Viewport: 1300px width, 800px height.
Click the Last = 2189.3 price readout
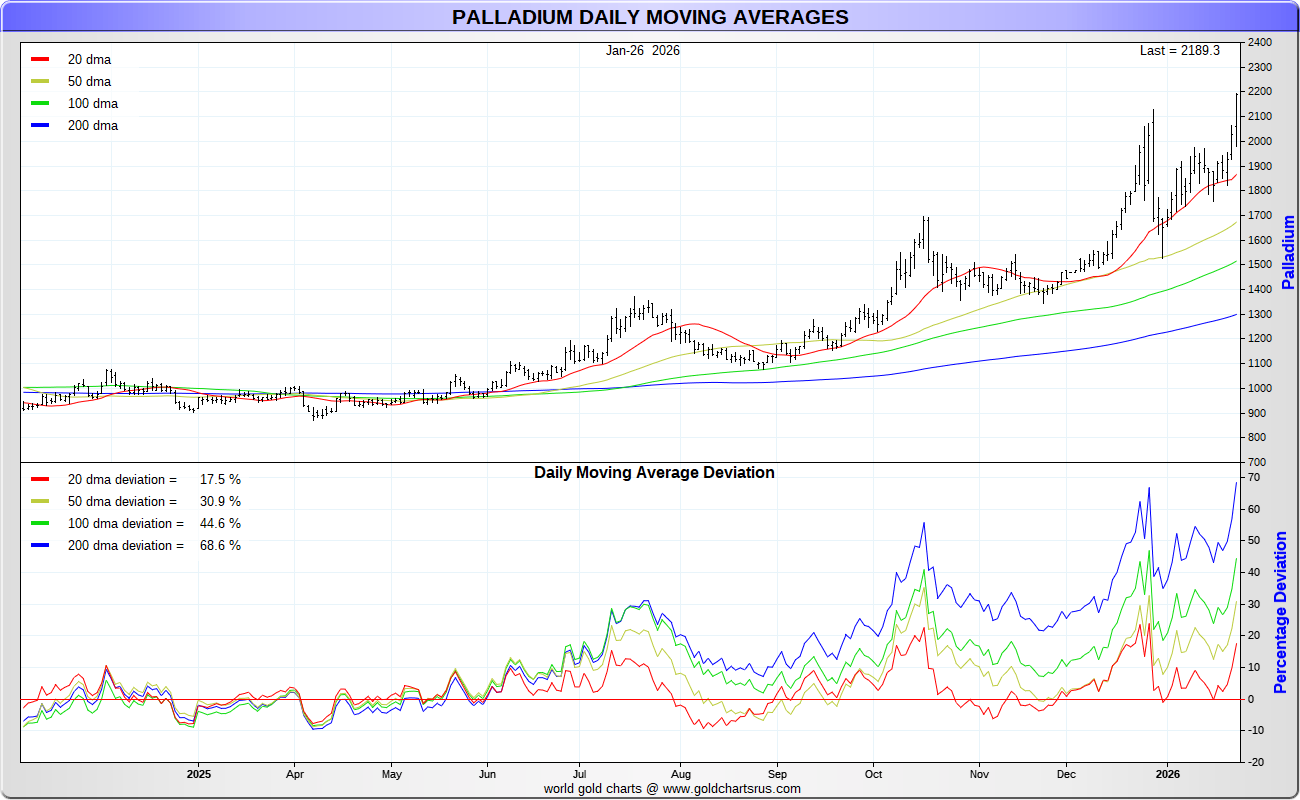[1179, 51]
